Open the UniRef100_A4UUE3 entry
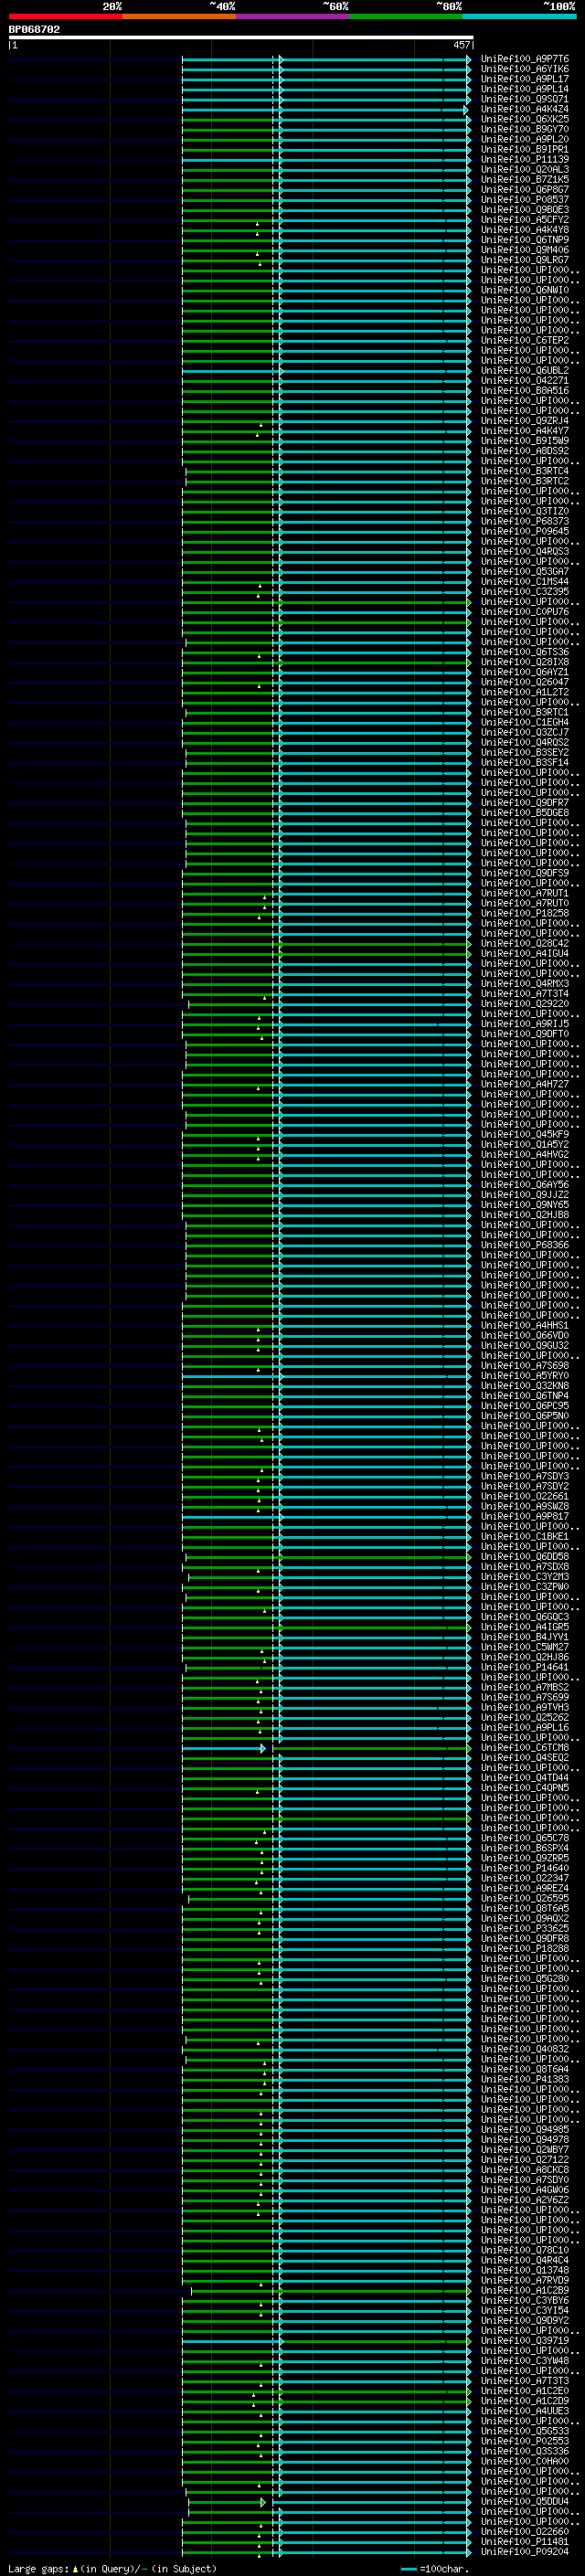This screenshot has width=585, height=2576. 525,2410
